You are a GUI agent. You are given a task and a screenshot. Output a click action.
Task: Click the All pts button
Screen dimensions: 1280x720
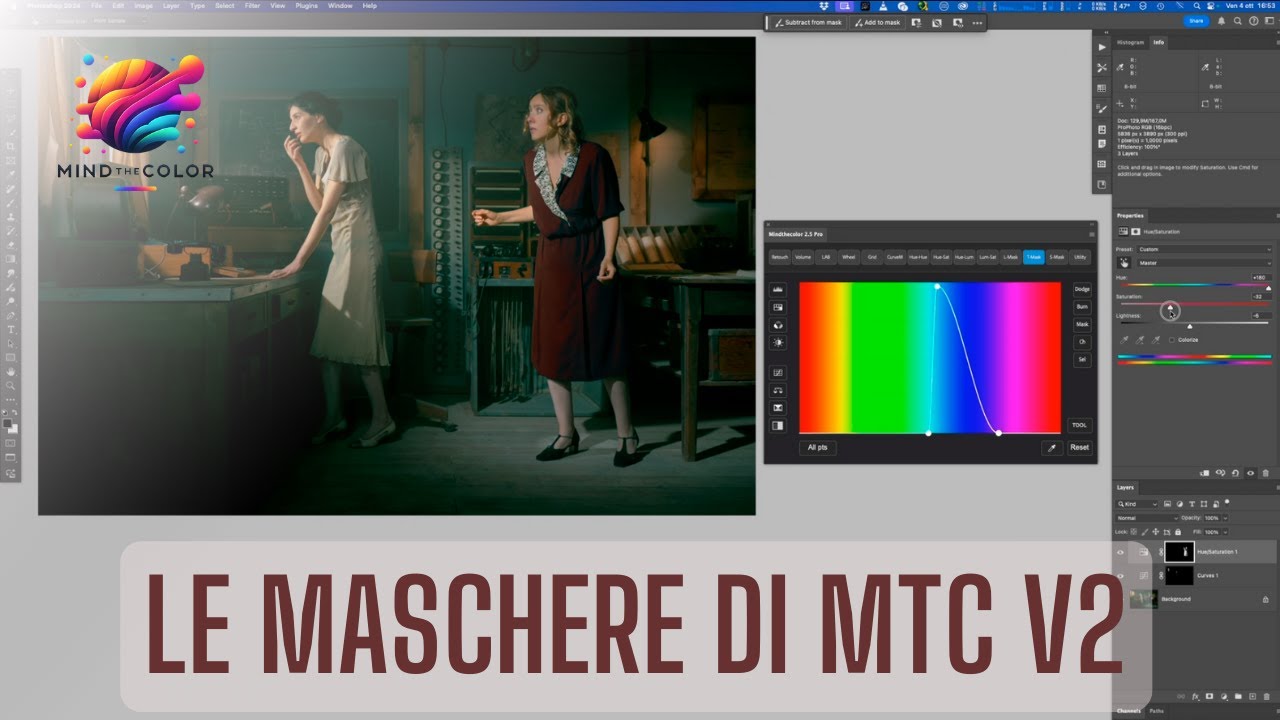(817, 448)
